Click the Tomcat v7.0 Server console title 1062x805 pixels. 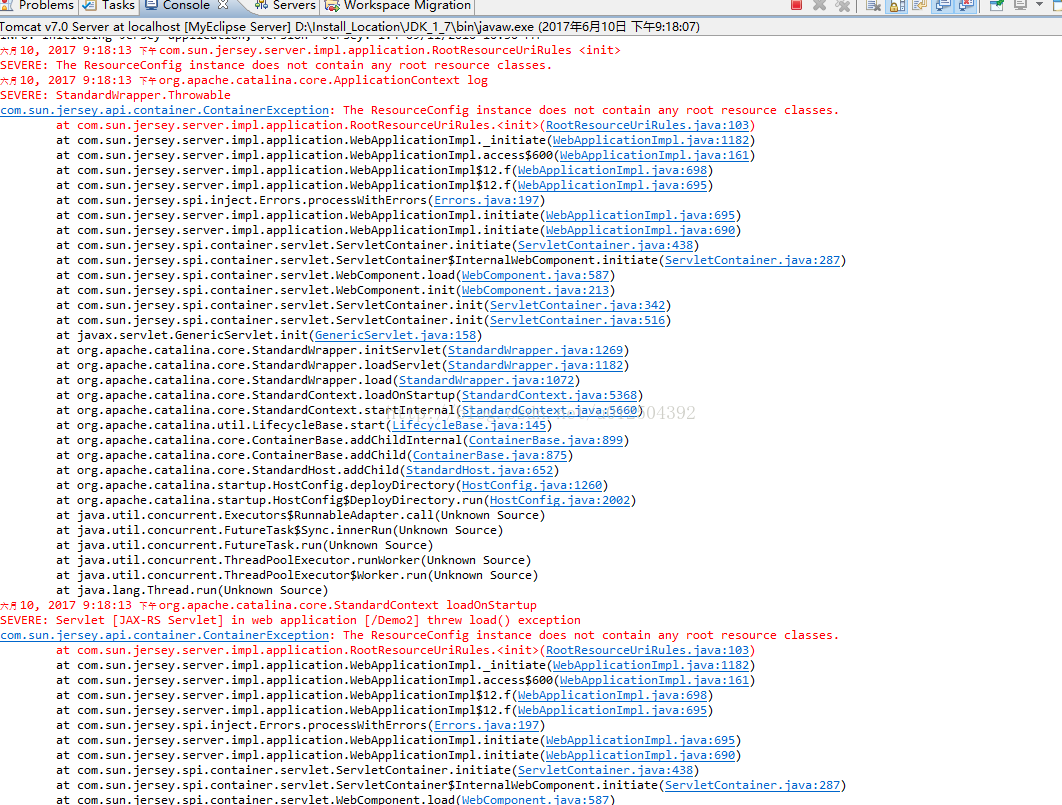coord(349,26)
